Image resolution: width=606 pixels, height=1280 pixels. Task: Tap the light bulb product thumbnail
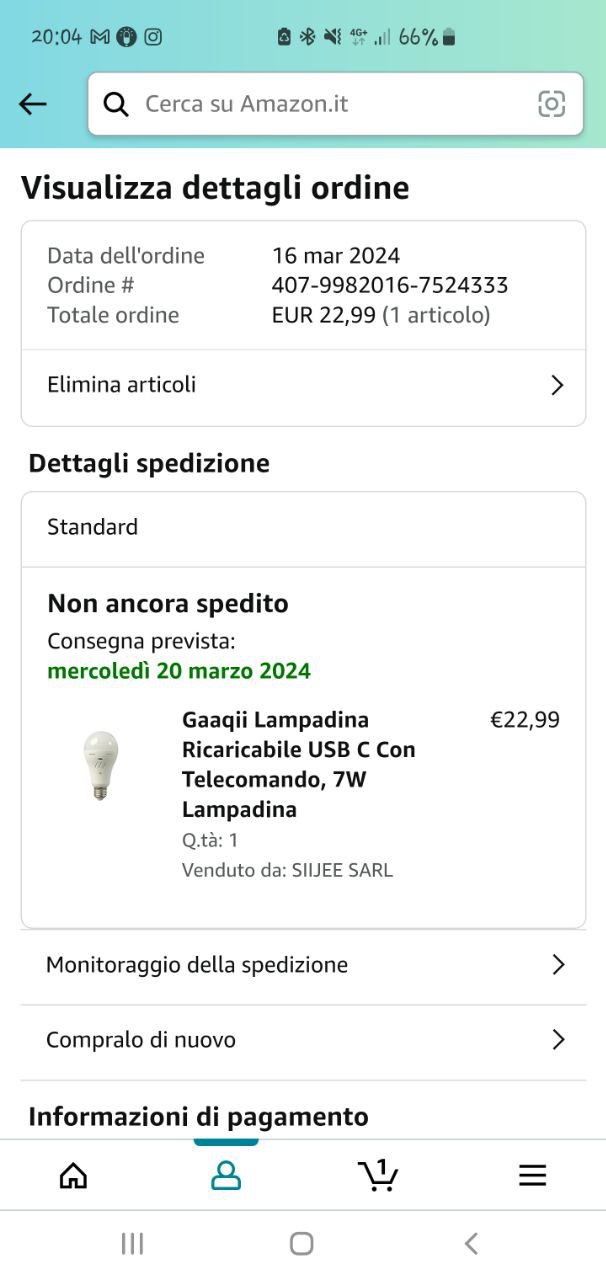click(100, 765)
